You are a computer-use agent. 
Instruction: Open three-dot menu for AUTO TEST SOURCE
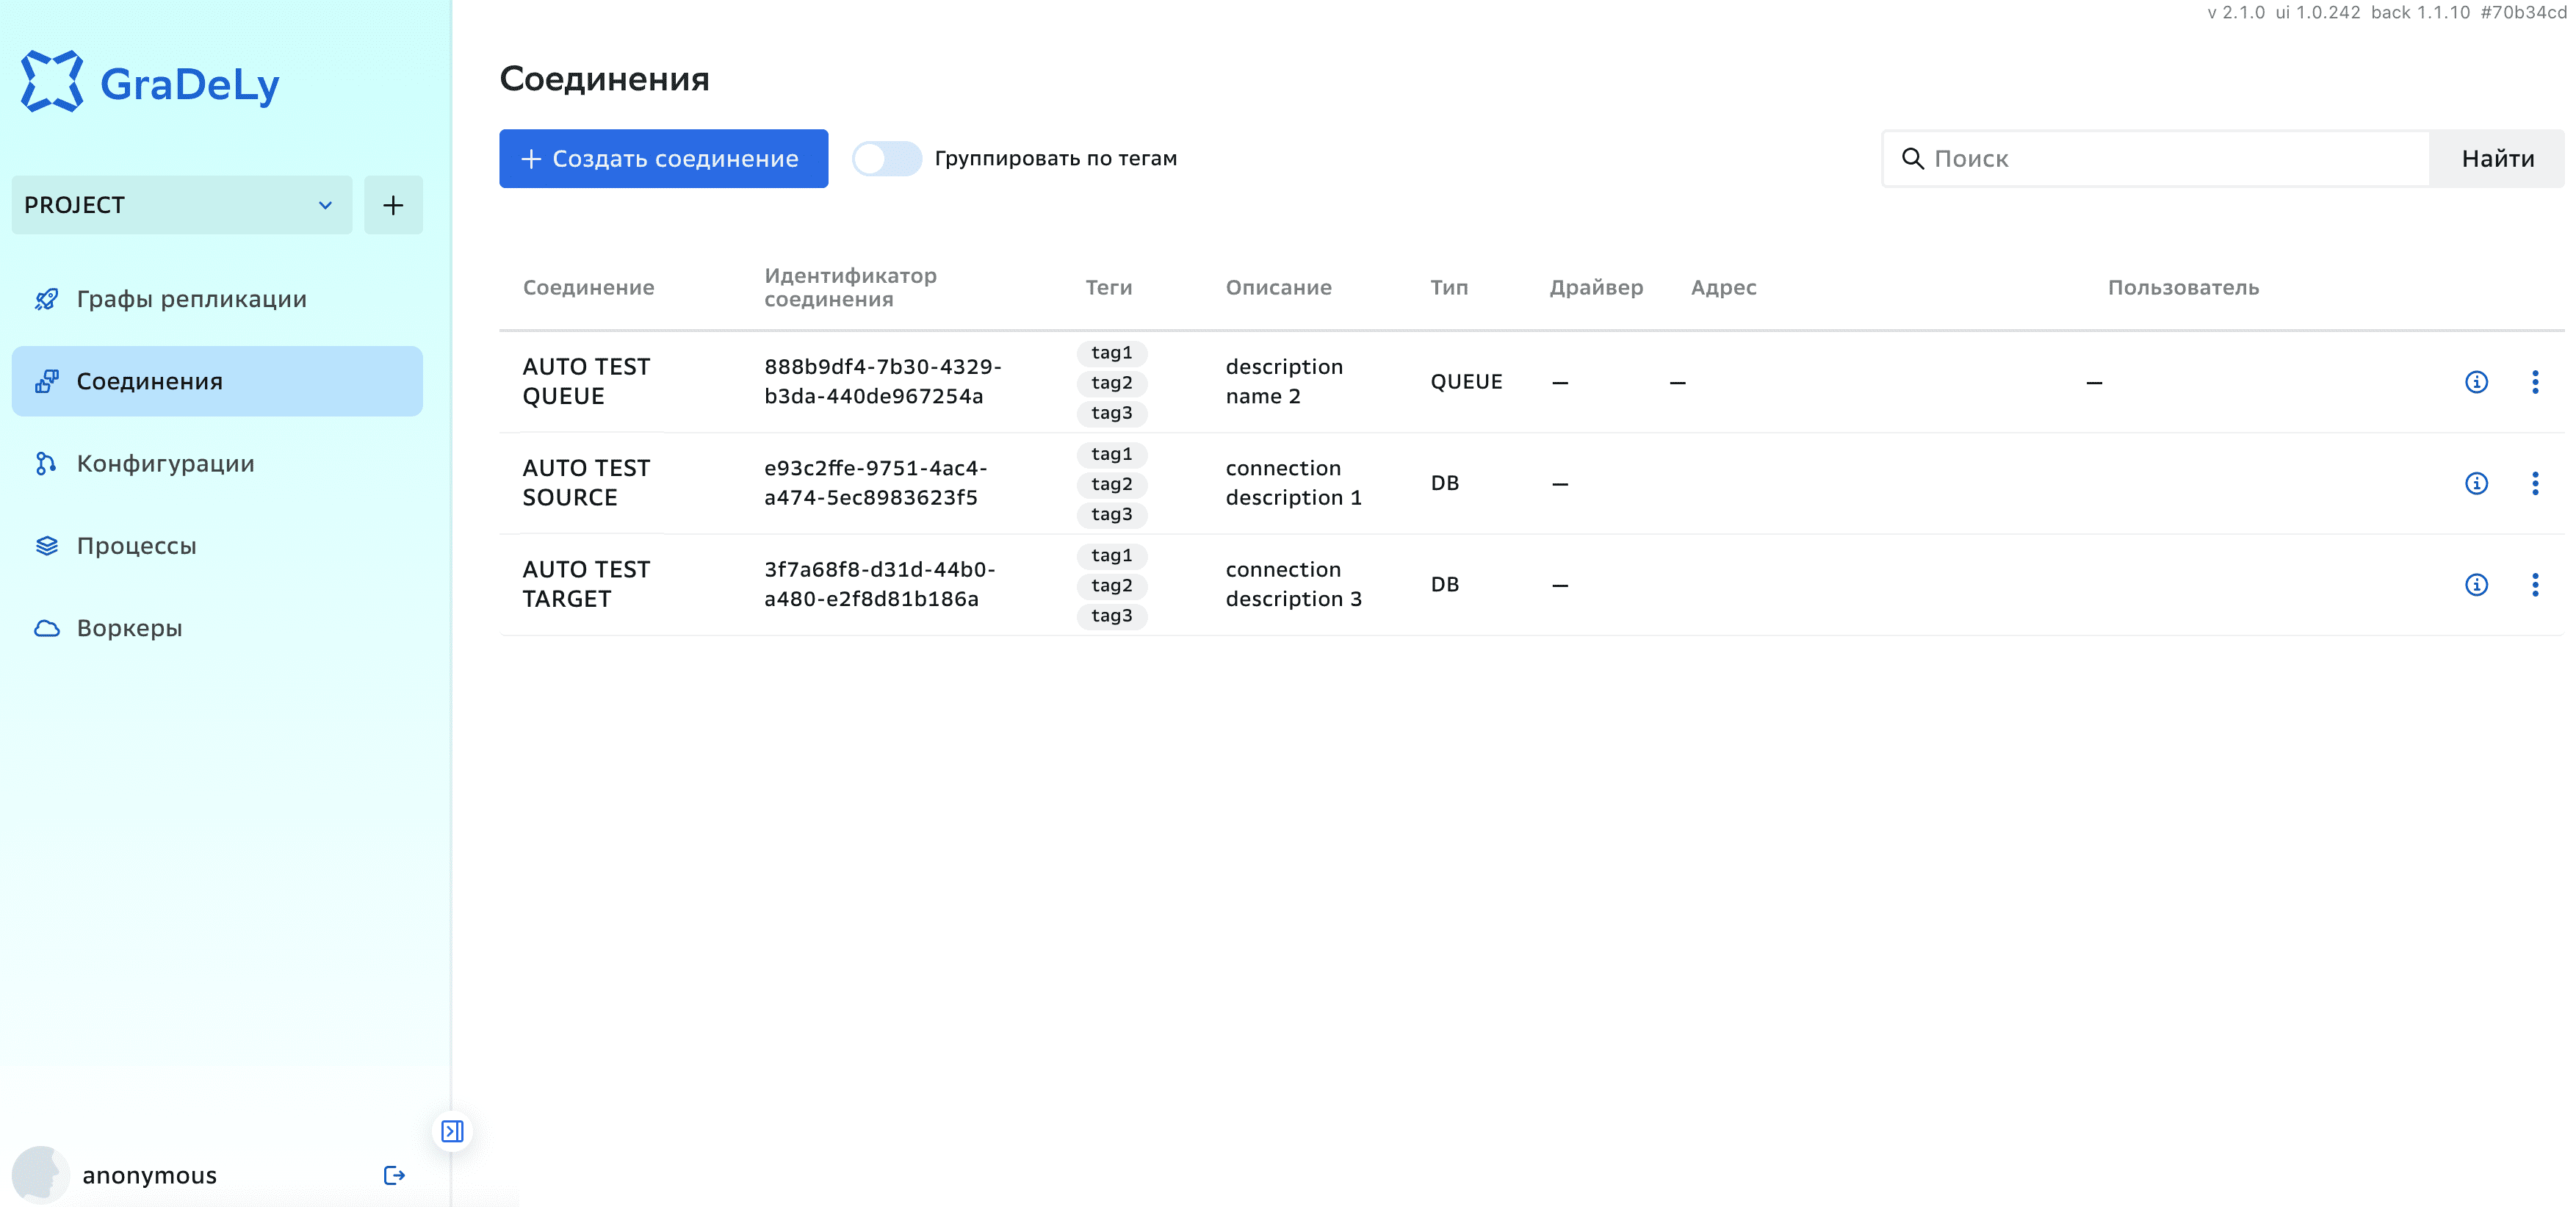click(2534, 484)
